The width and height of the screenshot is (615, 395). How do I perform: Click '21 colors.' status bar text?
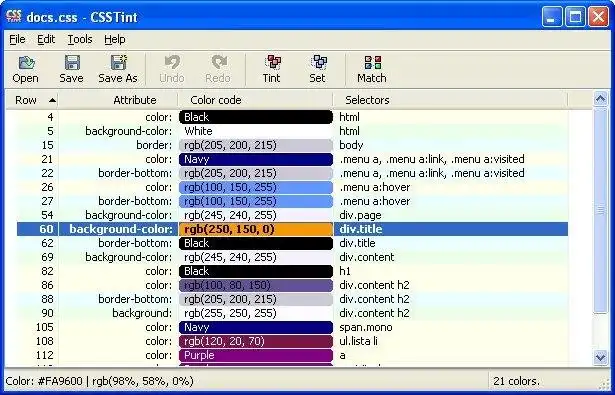517,381
